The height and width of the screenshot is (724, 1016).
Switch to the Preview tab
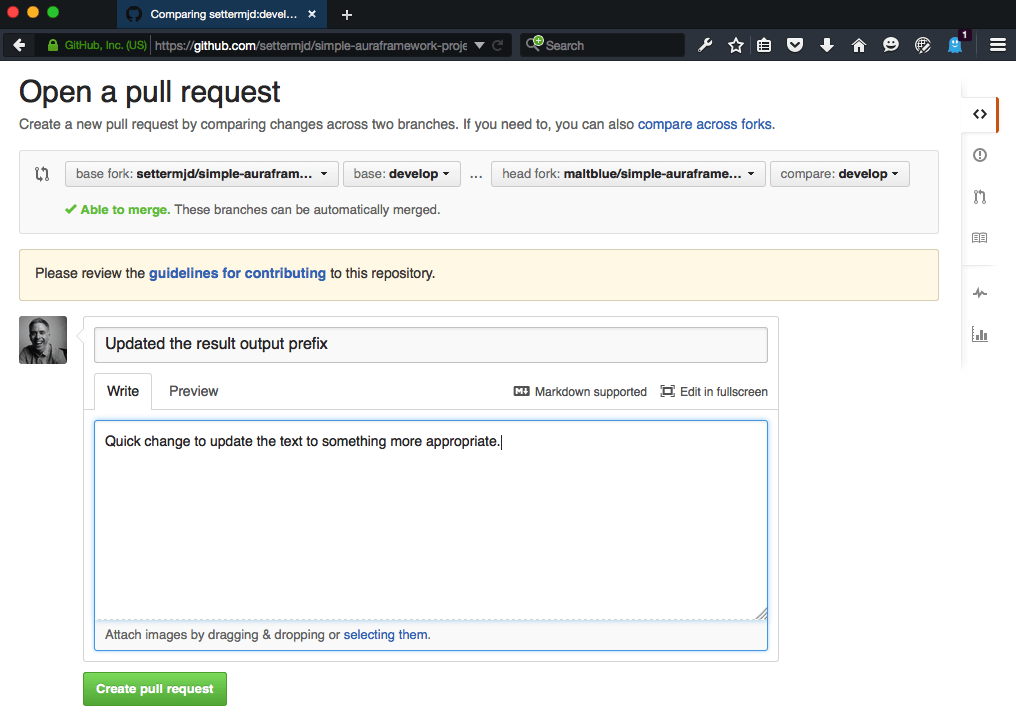193,391
